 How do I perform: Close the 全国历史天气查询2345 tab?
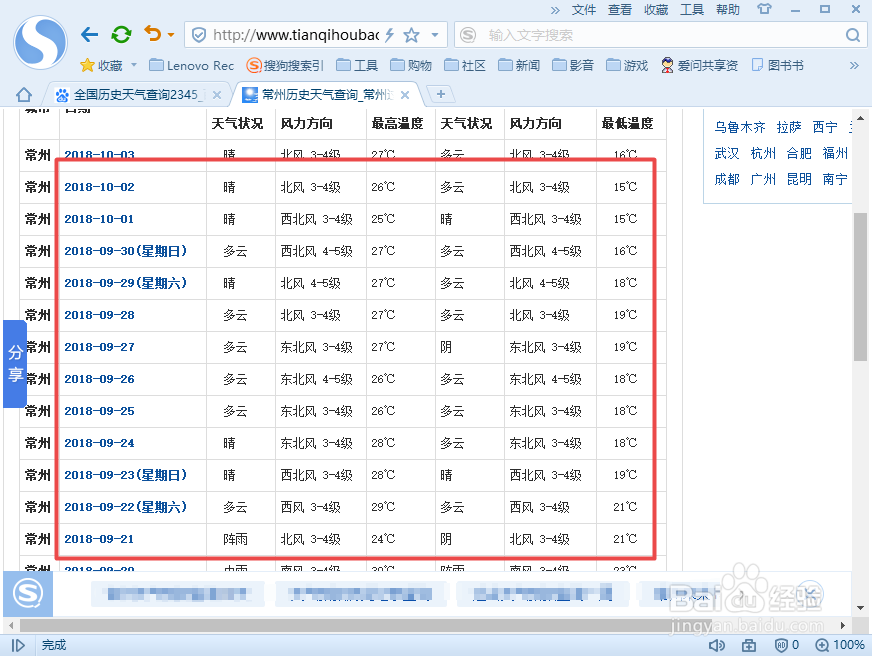click(217, 95)
